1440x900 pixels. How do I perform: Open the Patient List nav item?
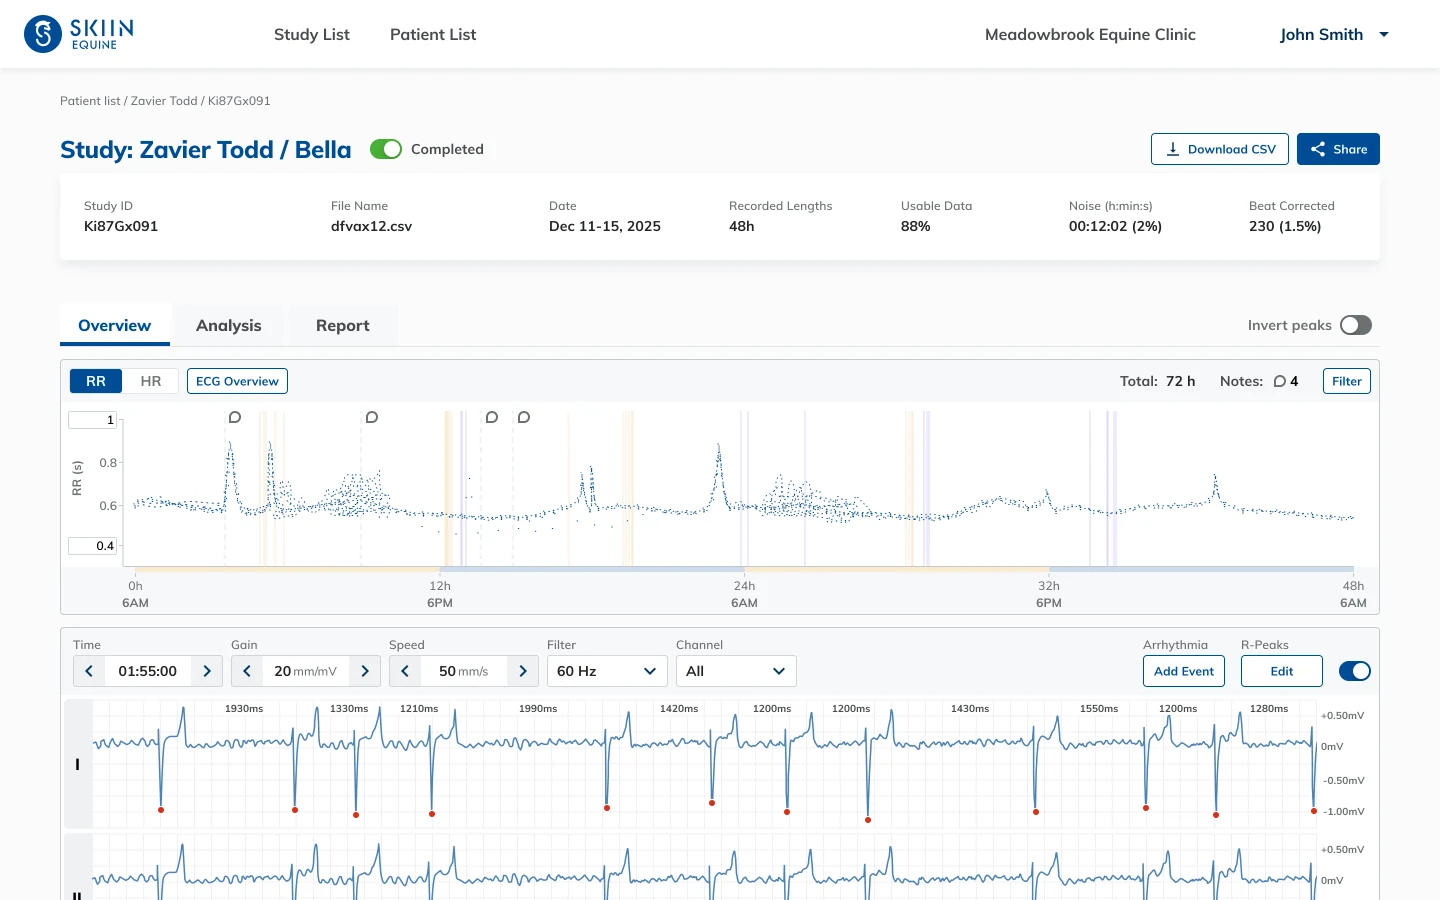click(x=433, y=34)
